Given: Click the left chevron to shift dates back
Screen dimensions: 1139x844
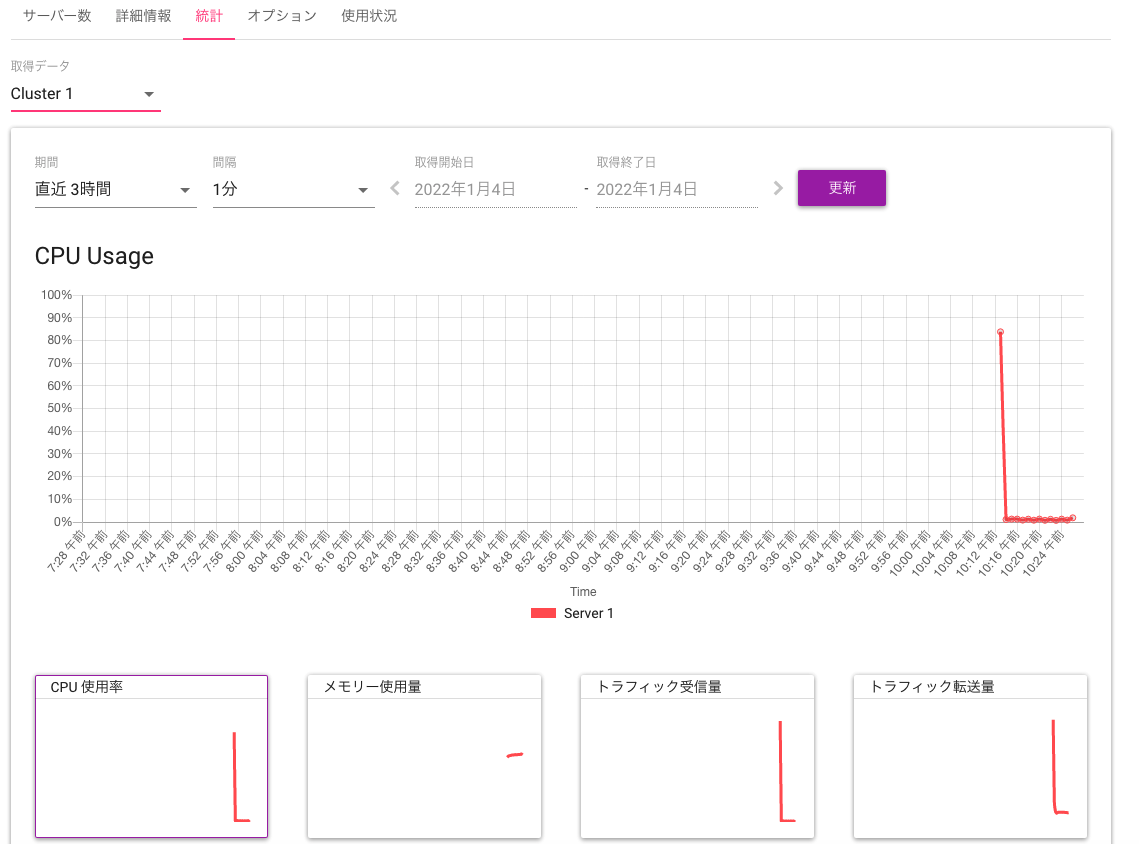Looking at the screenshot, I should click(x=394, y=188).
